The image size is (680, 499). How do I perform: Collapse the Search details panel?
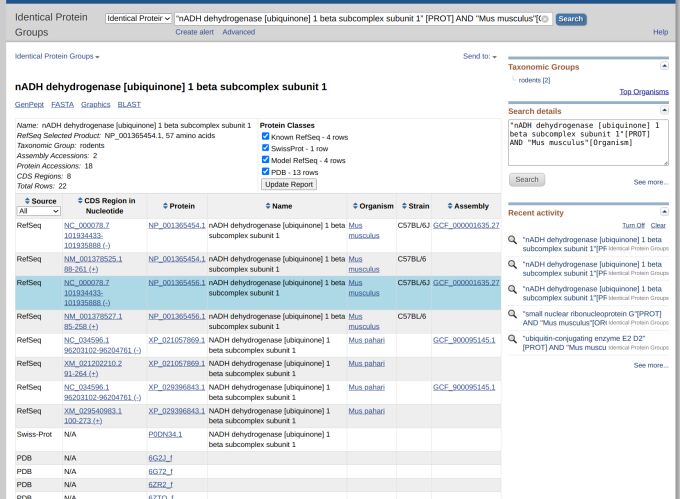pos(664,110)
